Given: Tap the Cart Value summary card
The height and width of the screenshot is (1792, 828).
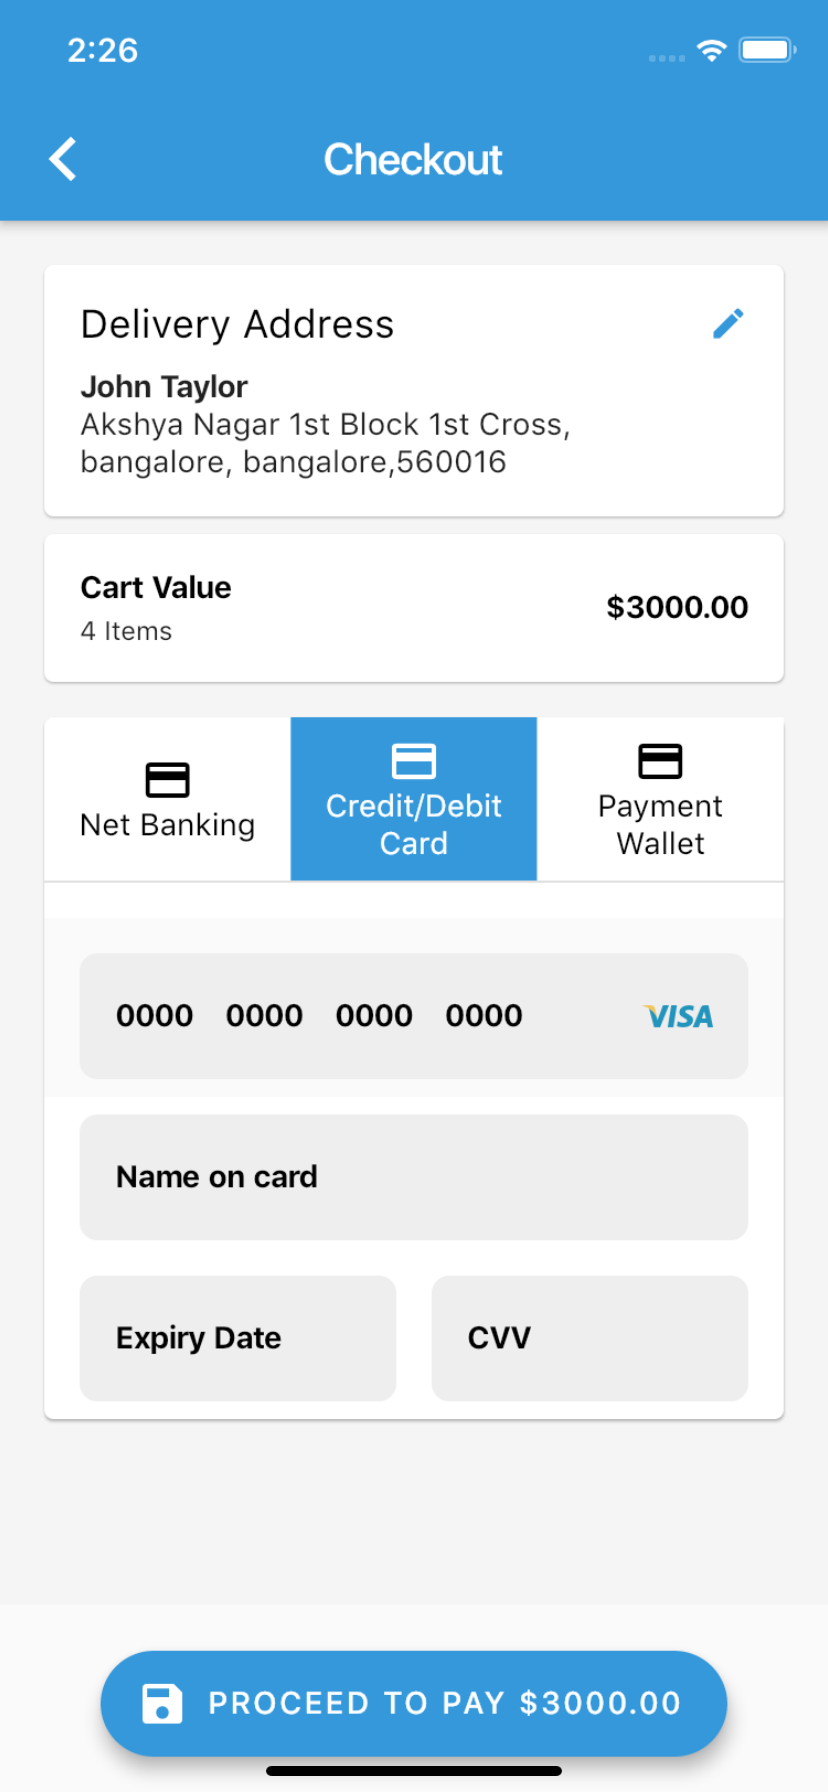Looking at the screenshot, I should (413, 608).
